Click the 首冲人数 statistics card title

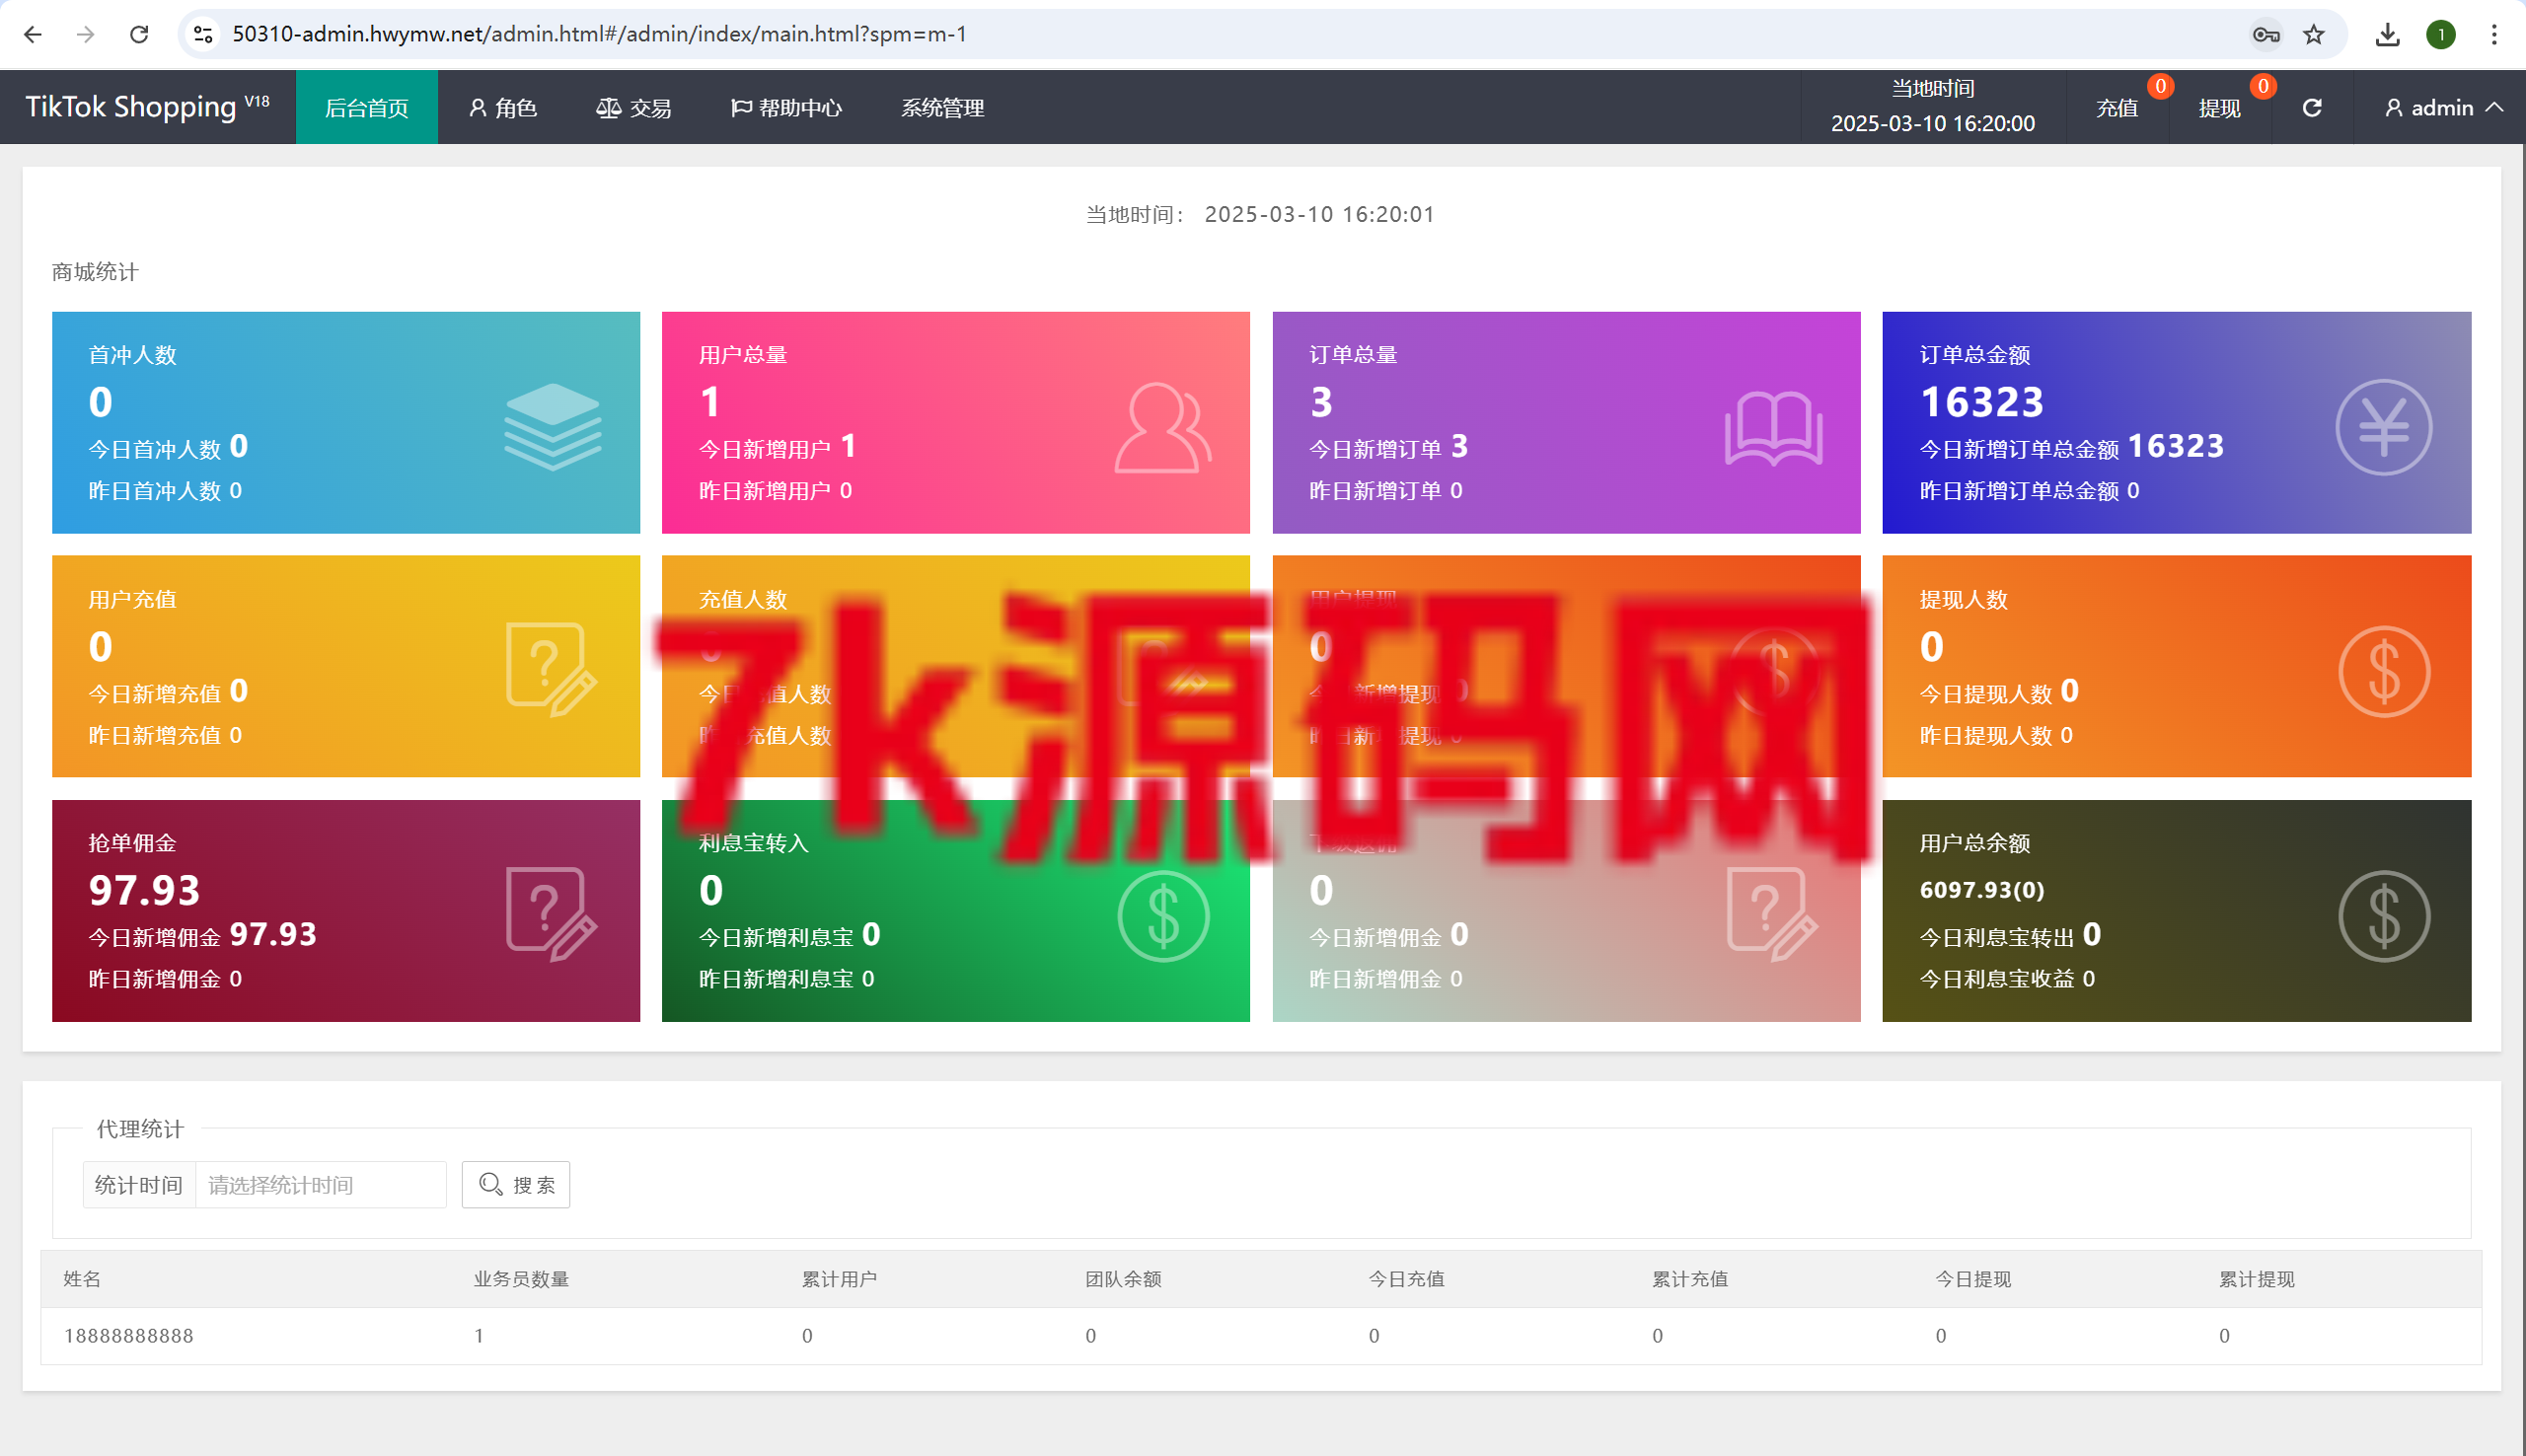click(132, 355)
